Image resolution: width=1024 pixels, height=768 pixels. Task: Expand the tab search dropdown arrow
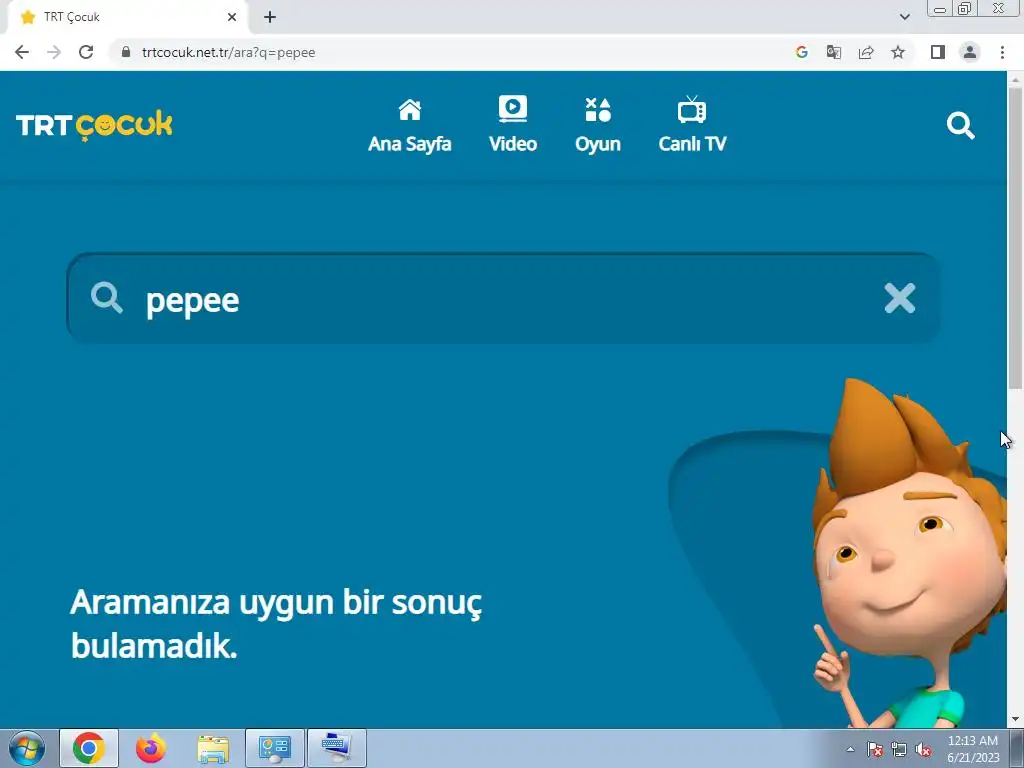904,17
